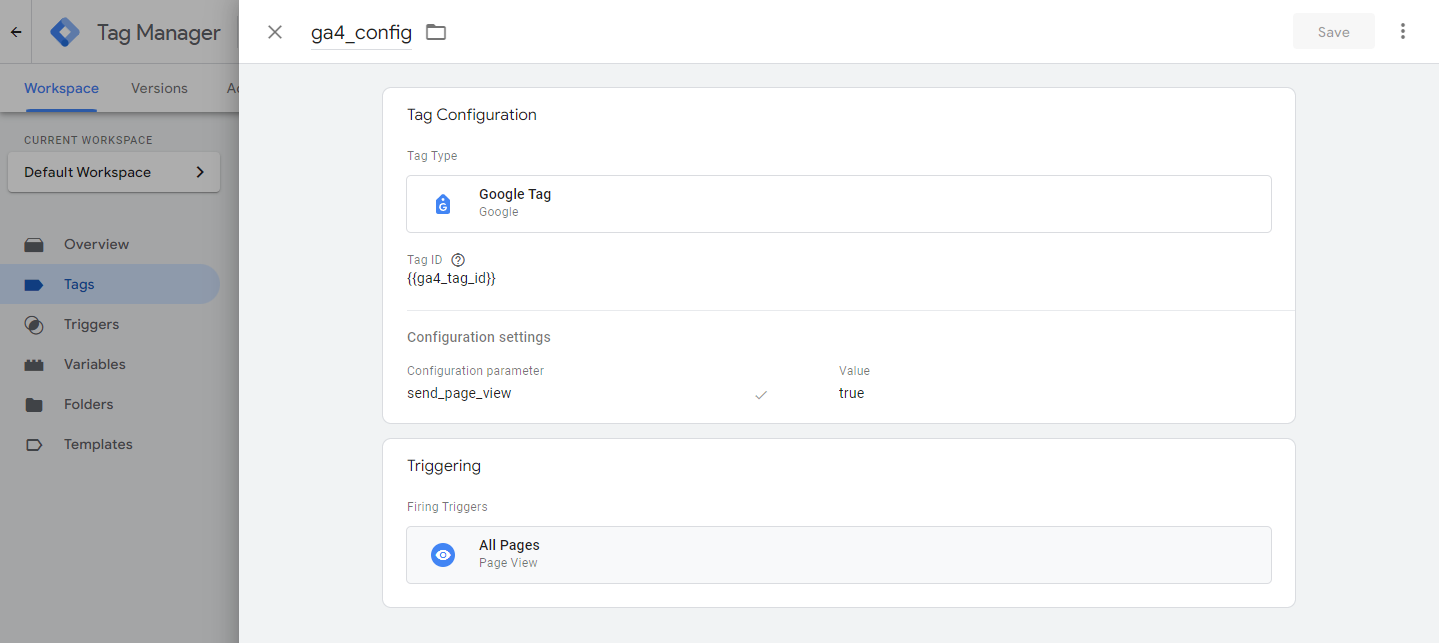Select Tags in the left navigation

pyautogui.click(x=79, y=284)
